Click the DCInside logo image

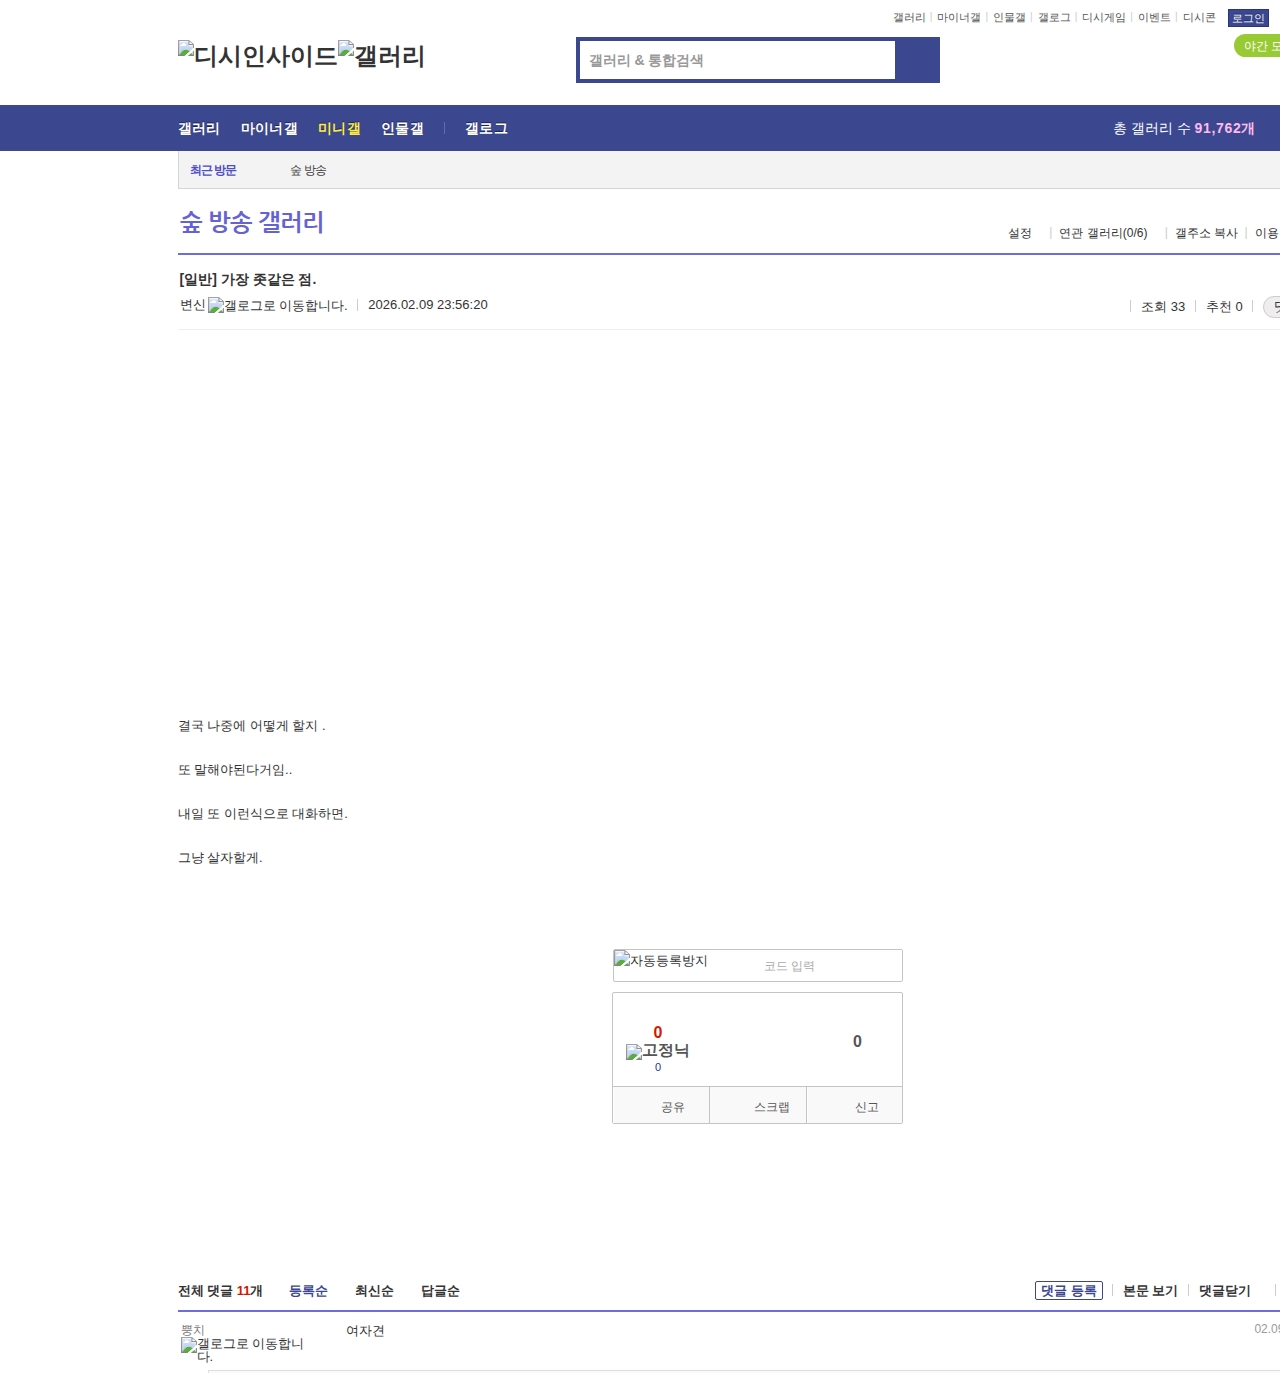pos(257,56)
